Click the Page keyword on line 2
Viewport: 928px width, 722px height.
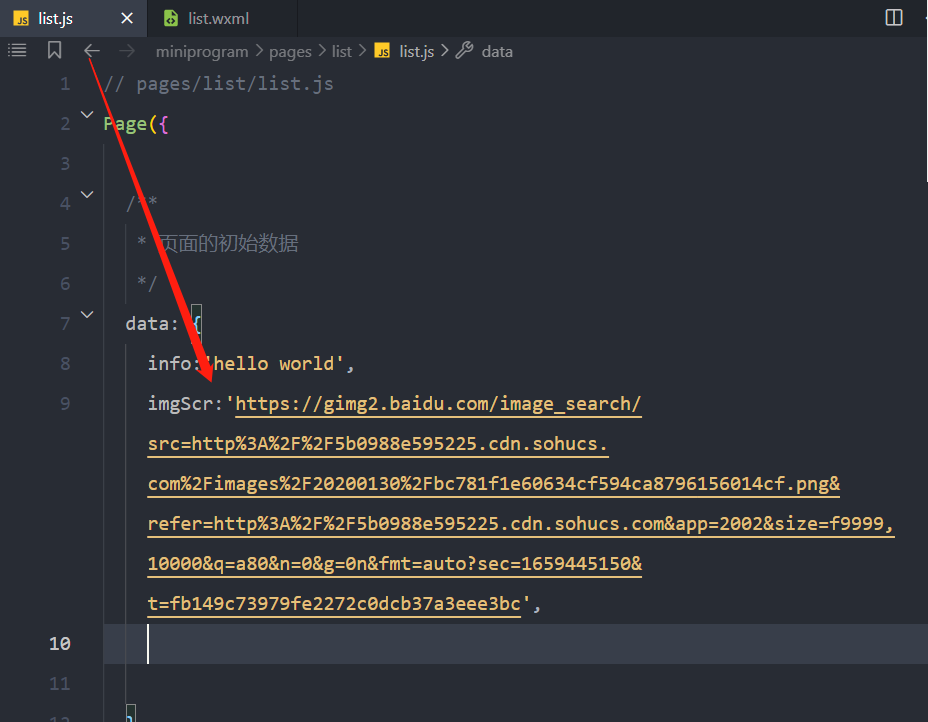125,124
